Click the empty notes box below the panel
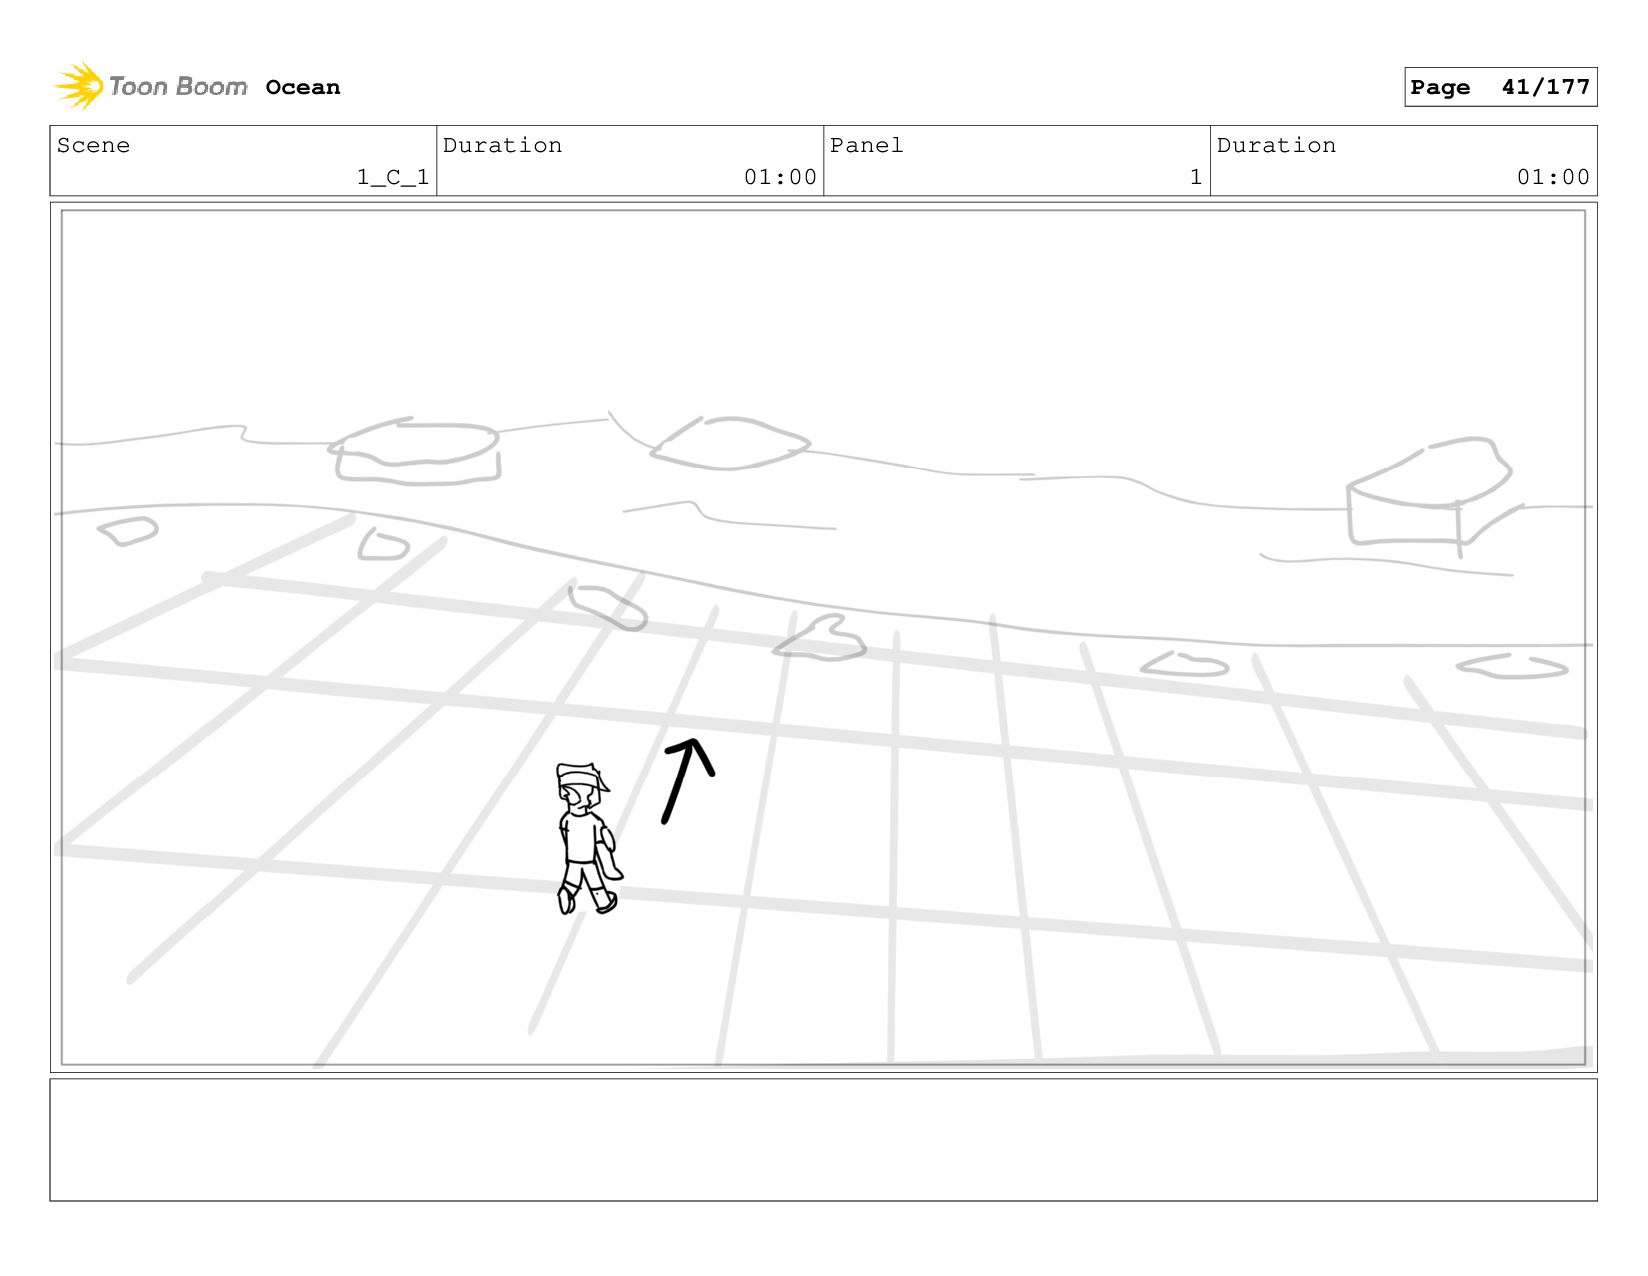1648x1276 pixels. (823, 1139)
